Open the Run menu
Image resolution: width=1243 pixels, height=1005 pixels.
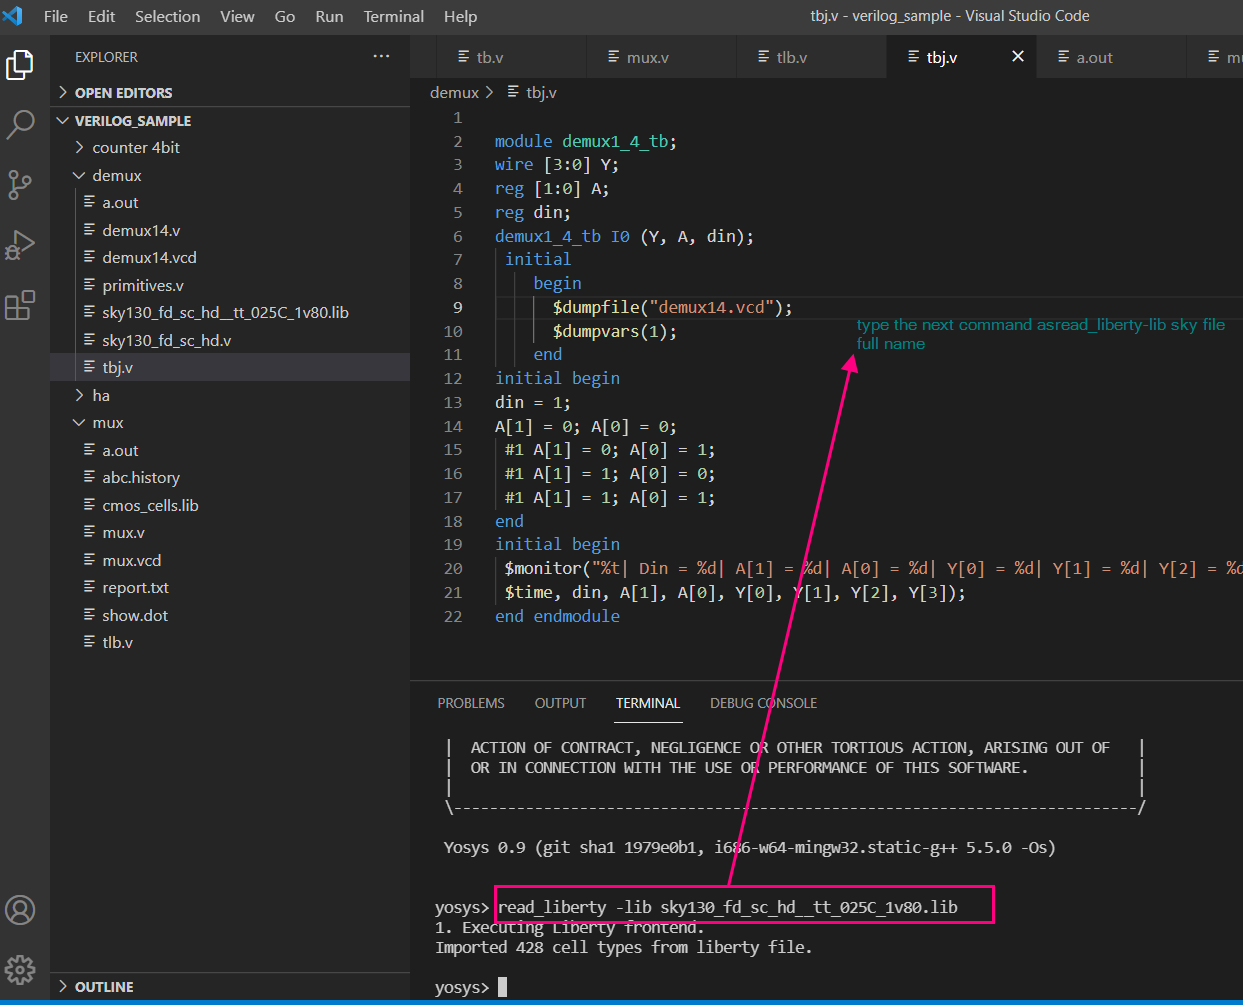tap(329, 16)
